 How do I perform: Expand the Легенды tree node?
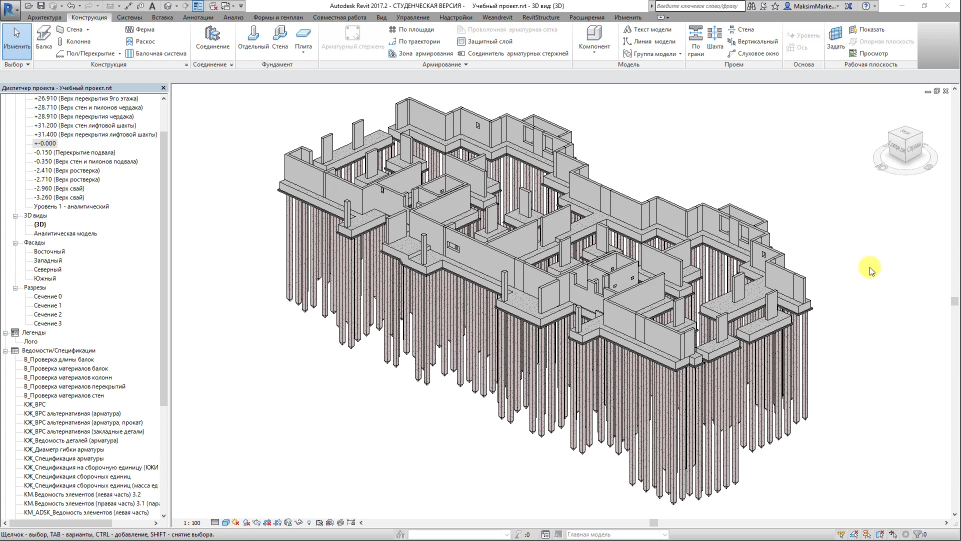[6, 333]
